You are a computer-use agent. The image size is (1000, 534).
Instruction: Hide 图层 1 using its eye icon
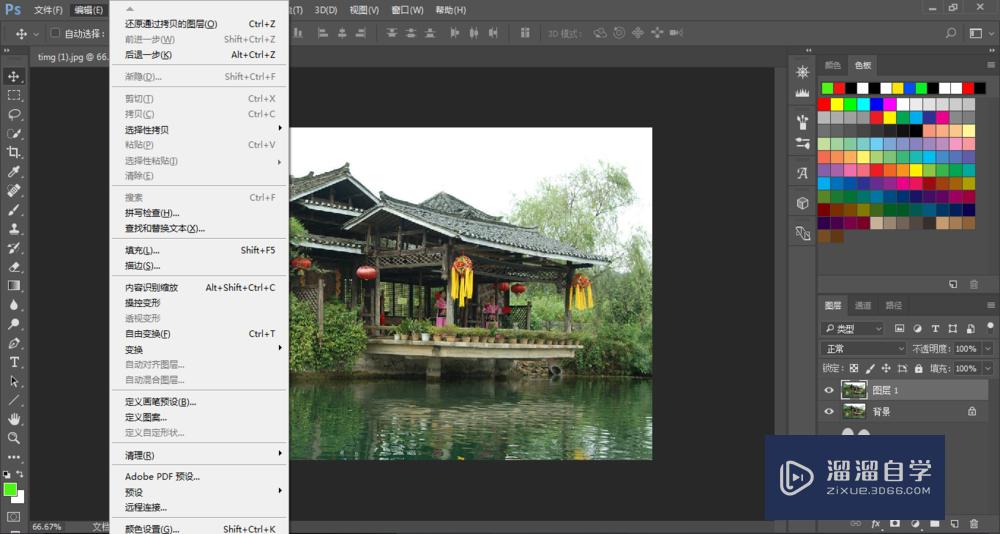click(829, 390)
